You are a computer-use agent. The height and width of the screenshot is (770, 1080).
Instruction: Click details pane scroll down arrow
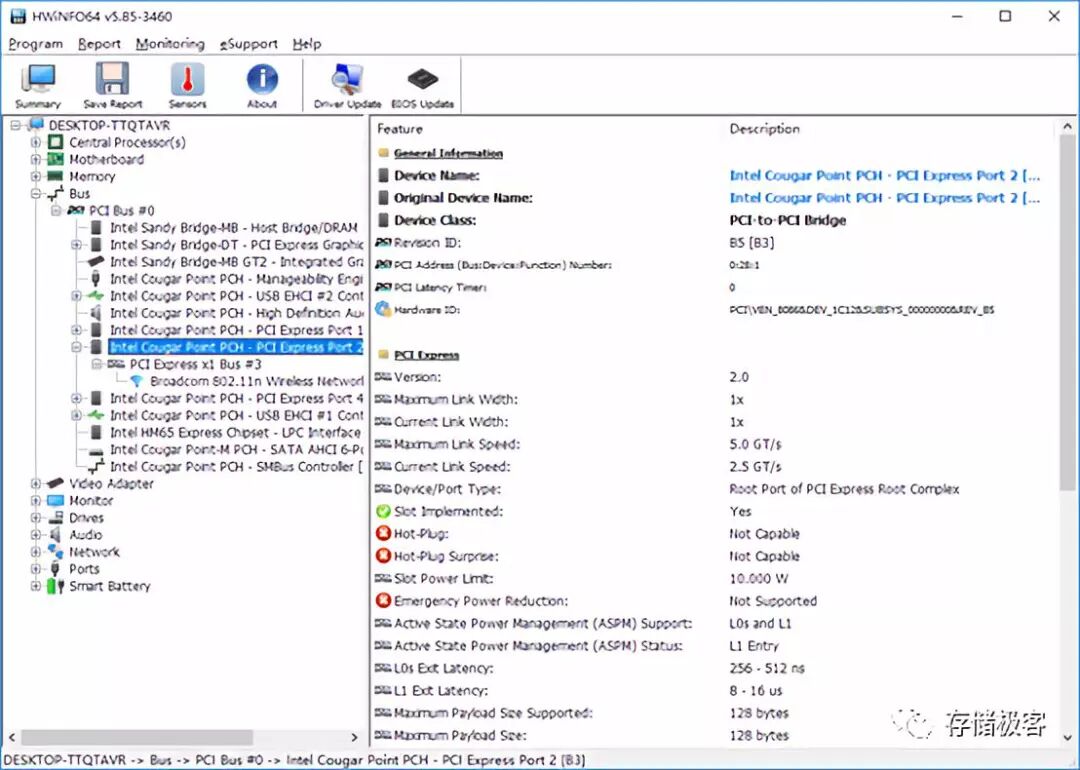pyautogui.click(x=1067, y=737)
